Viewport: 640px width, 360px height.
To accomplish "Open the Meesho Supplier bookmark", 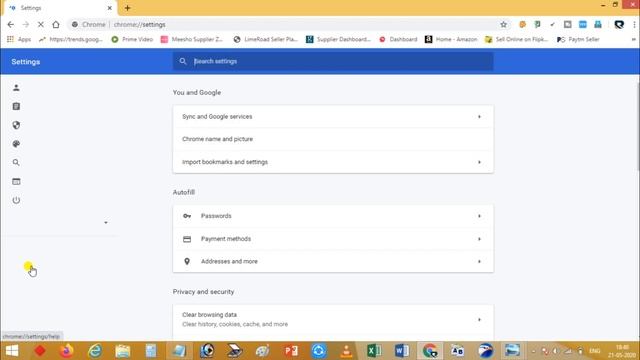I will (192, 39).
